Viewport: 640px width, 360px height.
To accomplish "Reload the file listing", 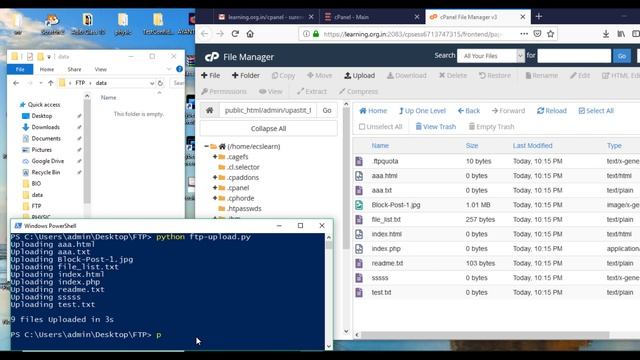I will (x=552, y=111).
